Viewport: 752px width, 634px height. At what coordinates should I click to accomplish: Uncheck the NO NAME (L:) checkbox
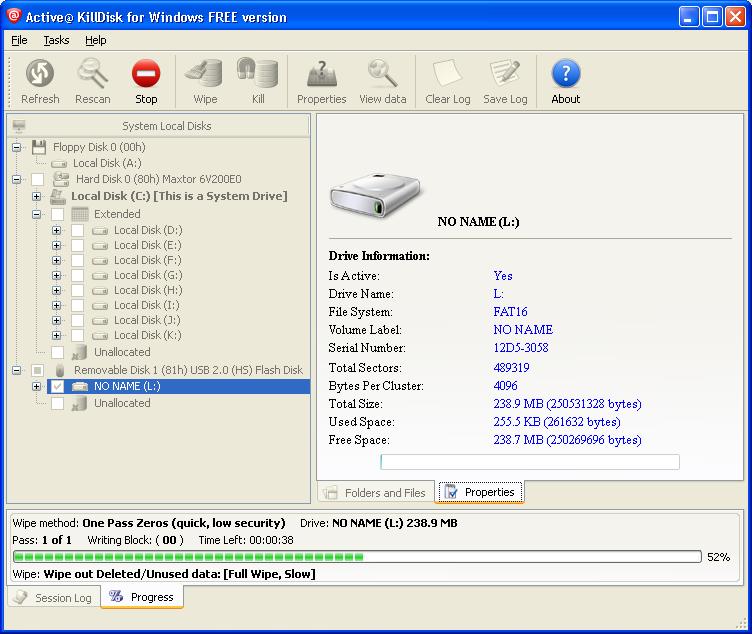58,387
